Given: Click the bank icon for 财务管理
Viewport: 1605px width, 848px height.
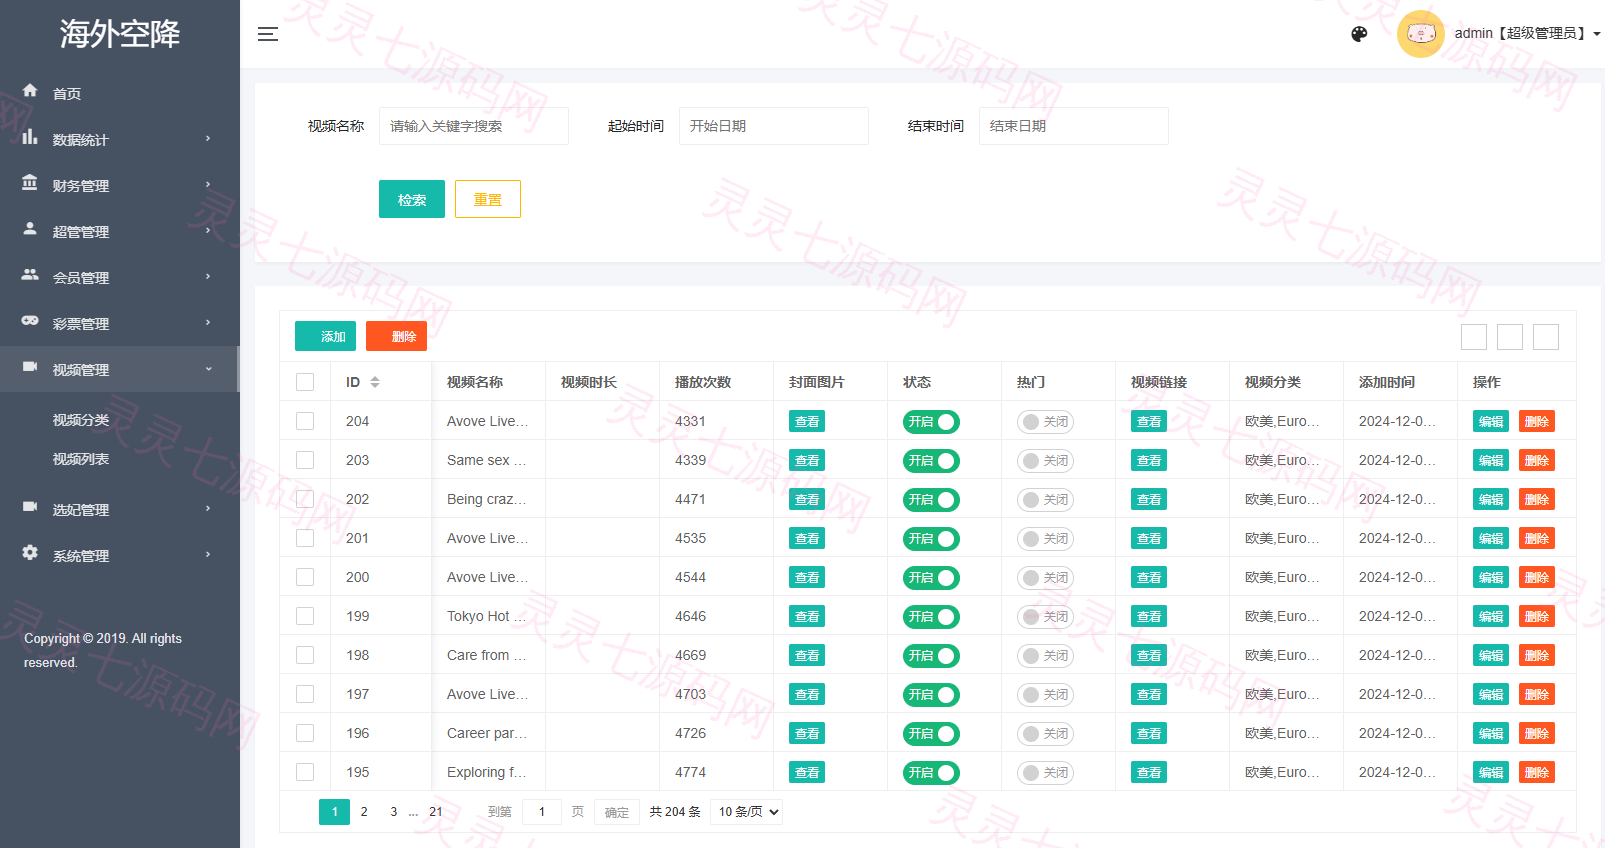Looking at the screenshot, I should click(x=30, y=183).
